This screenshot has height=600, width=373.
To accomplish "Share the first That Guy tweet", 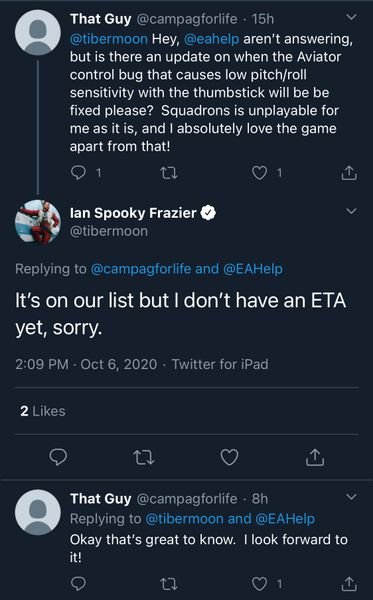I will 349,173.
